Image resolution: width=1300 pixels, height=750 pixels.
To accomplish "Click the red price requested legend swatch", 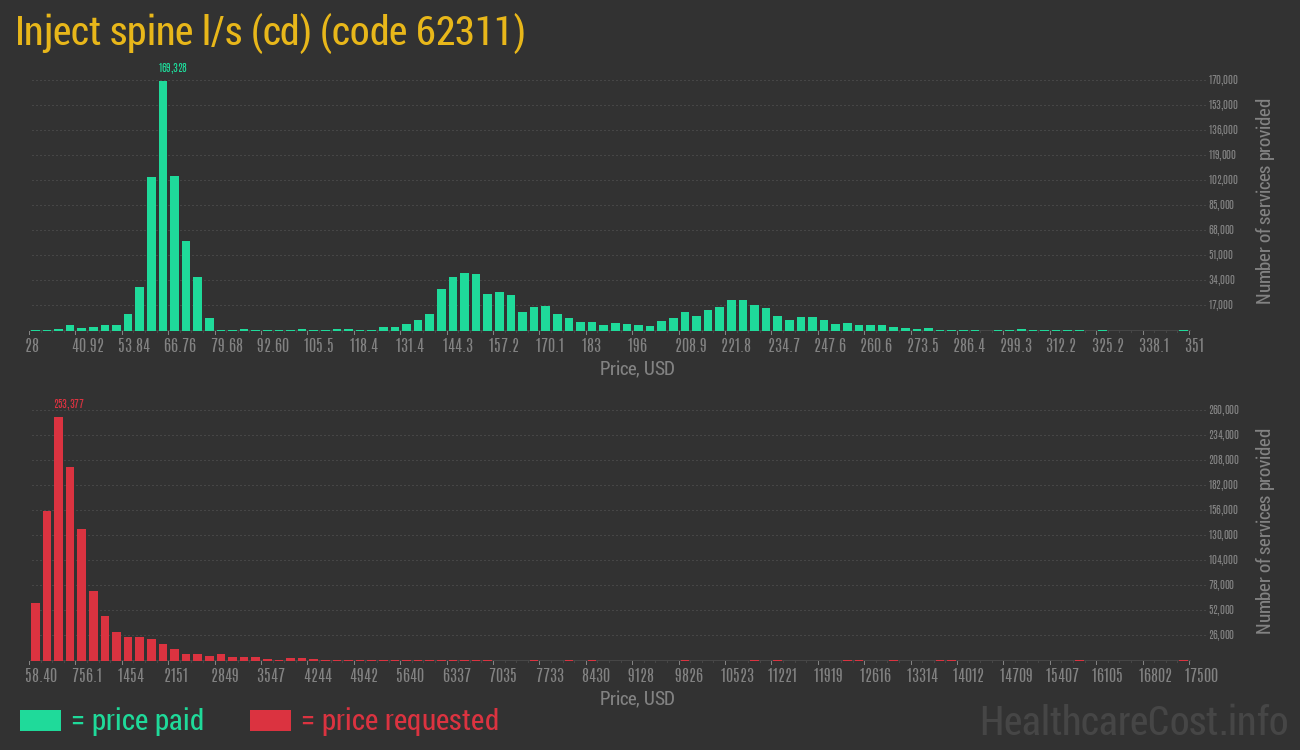I will coord(270,720).
